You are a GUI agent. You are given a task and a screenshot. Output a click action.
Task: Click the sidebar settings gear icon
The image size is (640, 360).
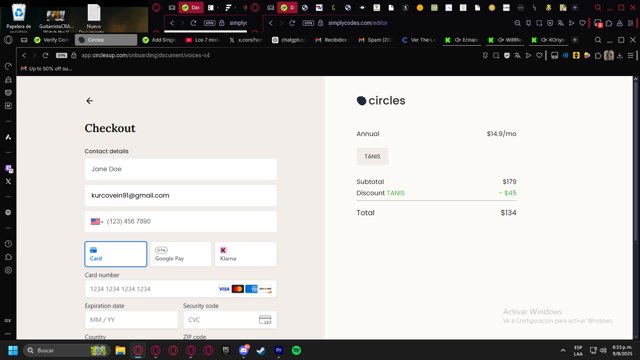8,270
